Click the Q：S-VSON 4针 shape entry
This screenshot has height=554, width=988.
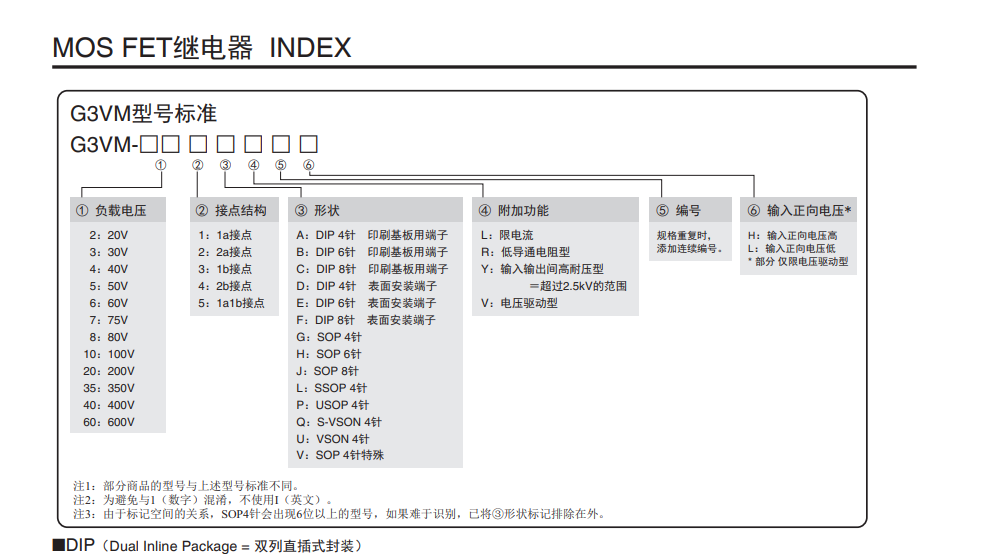click(x=339, y=422)
